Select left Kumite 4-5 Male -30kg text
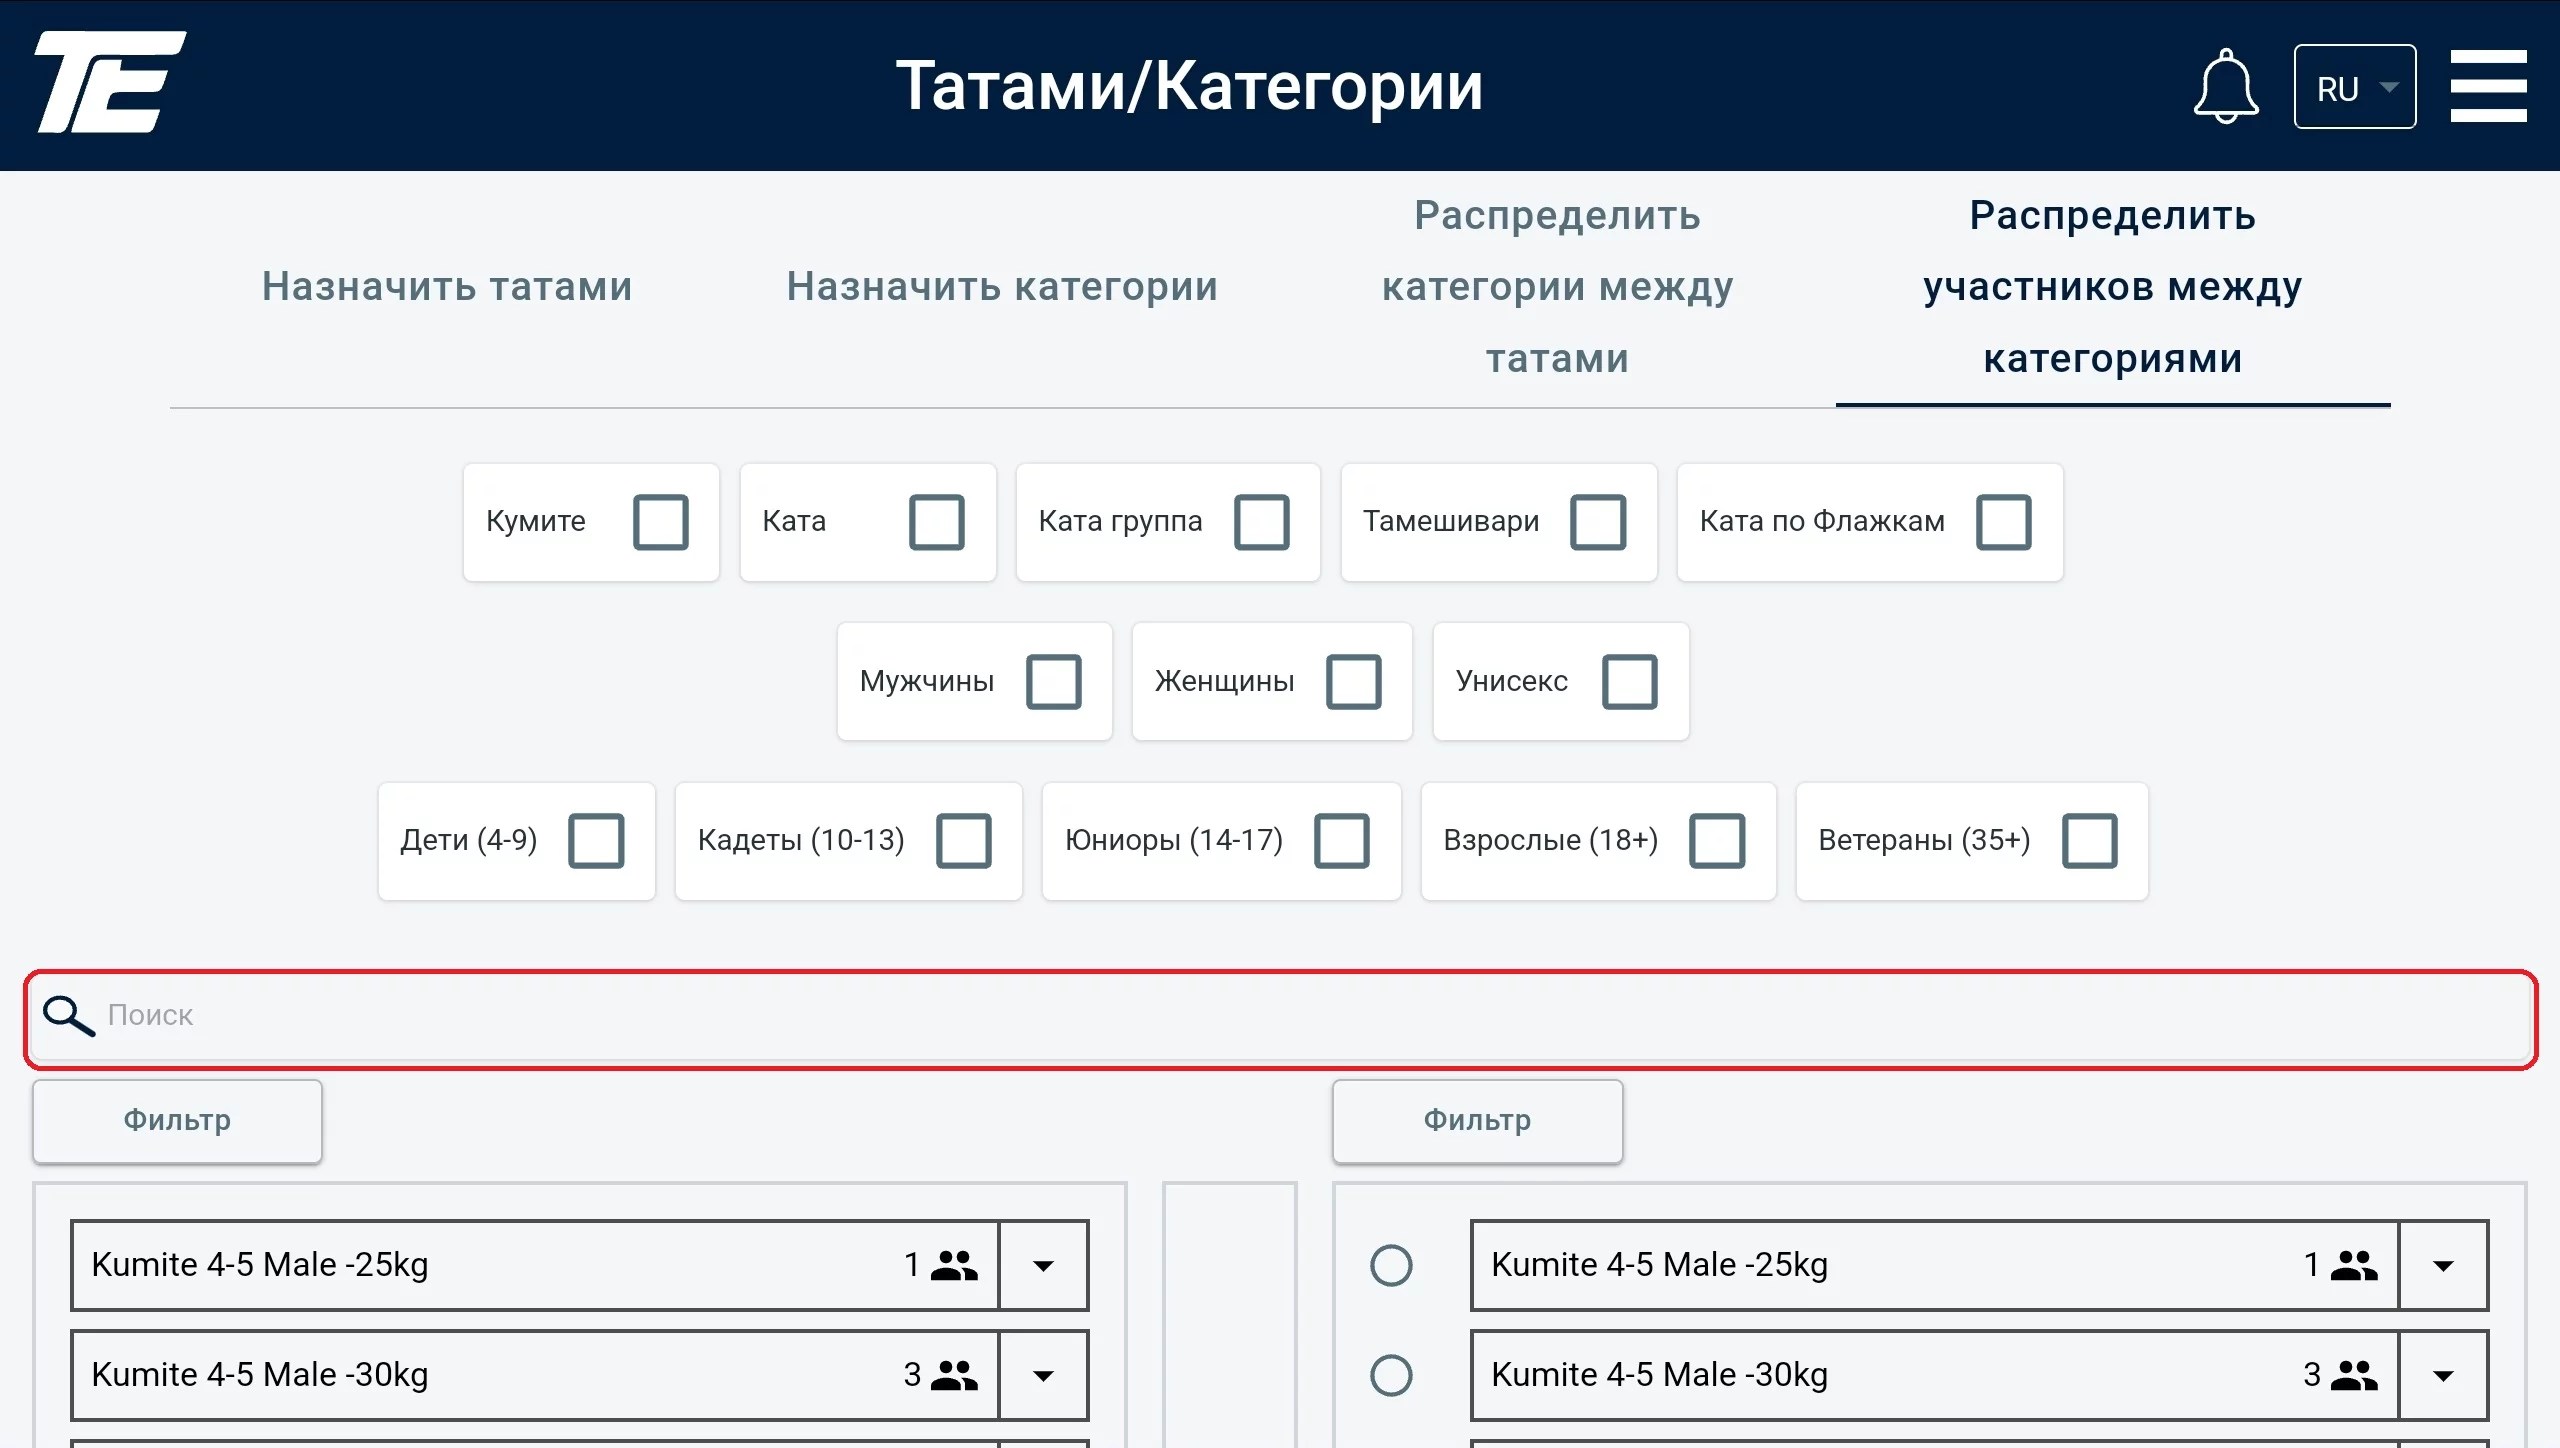Image resolution: width=2560 pixels, height=1448 pixels. coord(260,1376)
